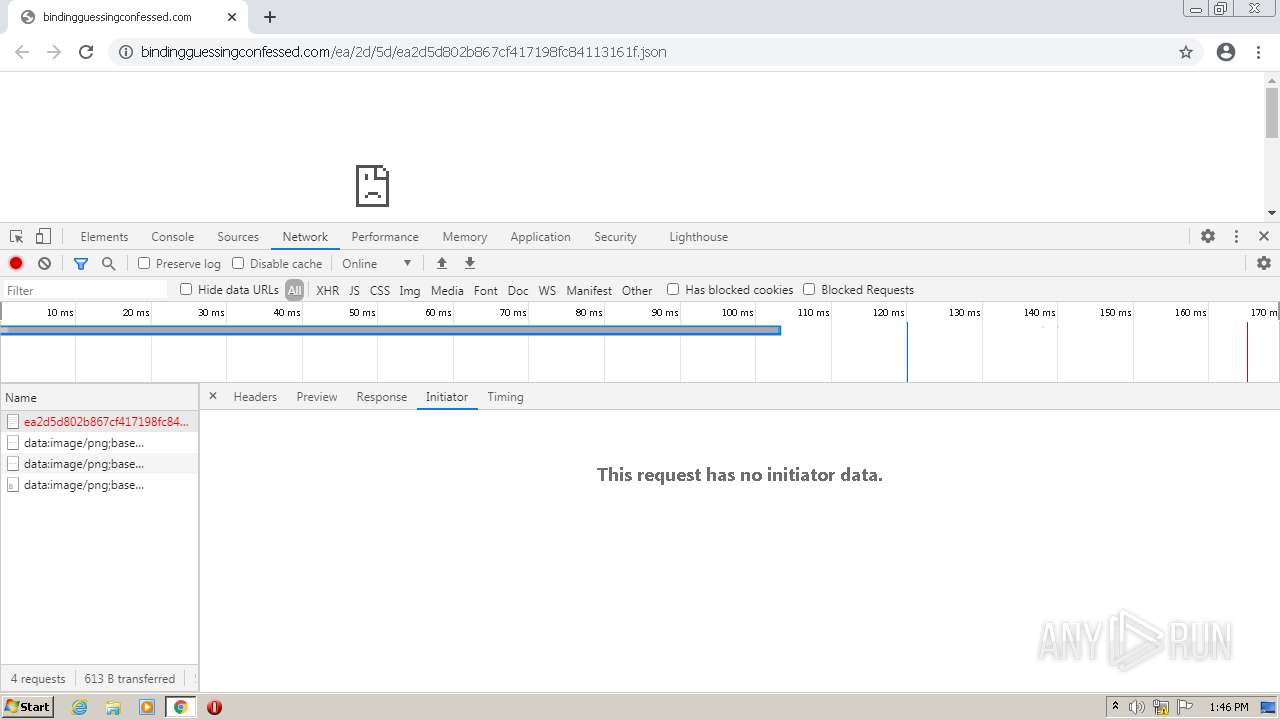The width and height of the screenshot is (1280, 720).
Task: Click the inspect element picker icon
Action: pyautogui.click(x=16, y=237)
